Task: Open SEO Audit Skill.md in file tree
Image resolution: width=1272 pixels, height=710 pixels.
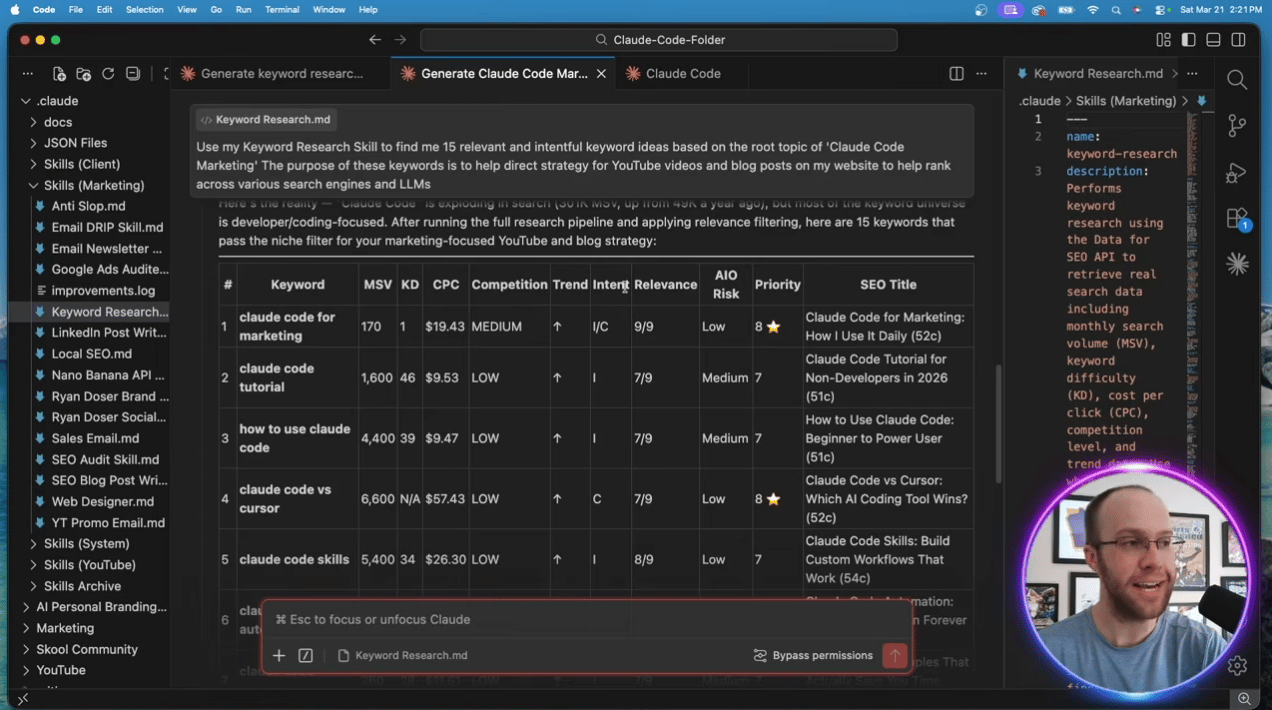Action: (105, 459)
